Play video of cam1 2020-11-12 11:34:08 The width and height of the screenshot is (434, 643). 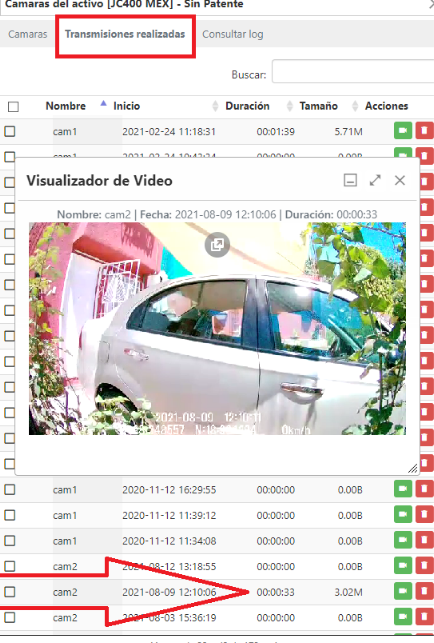403,540
